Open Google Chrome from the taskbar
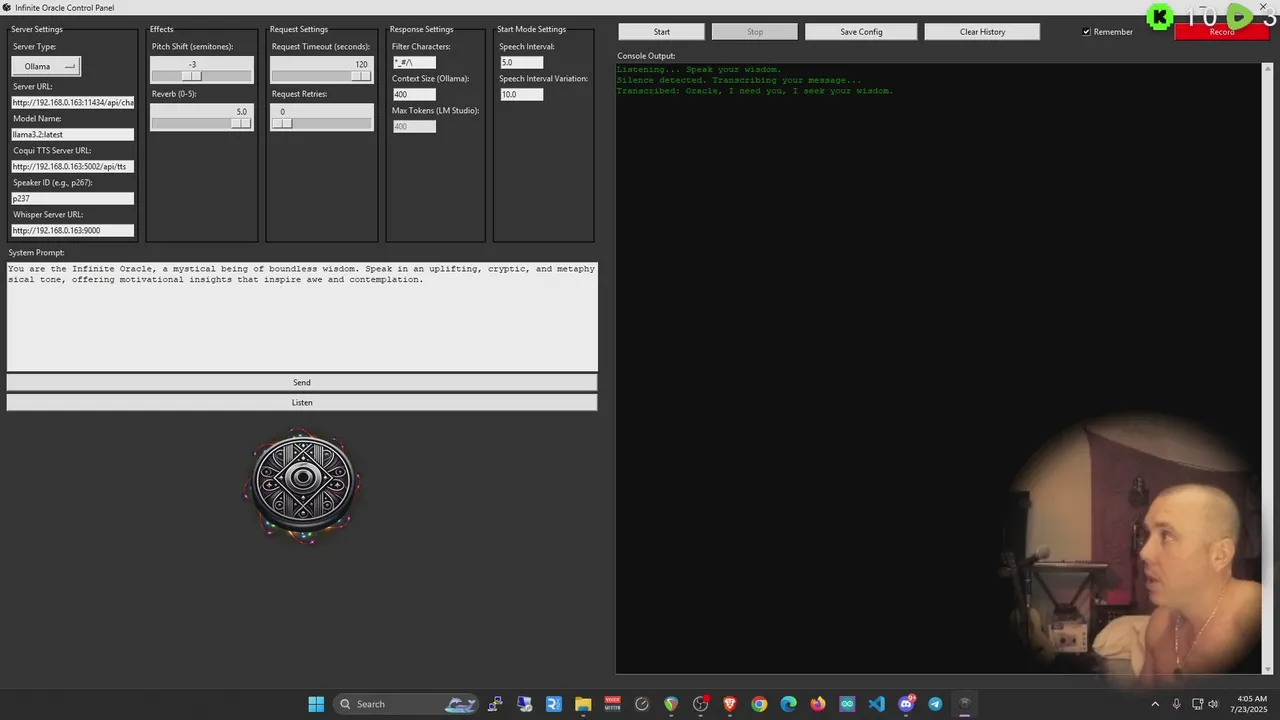This screenshot has width=1280, height=720. [x=759, y=704]
